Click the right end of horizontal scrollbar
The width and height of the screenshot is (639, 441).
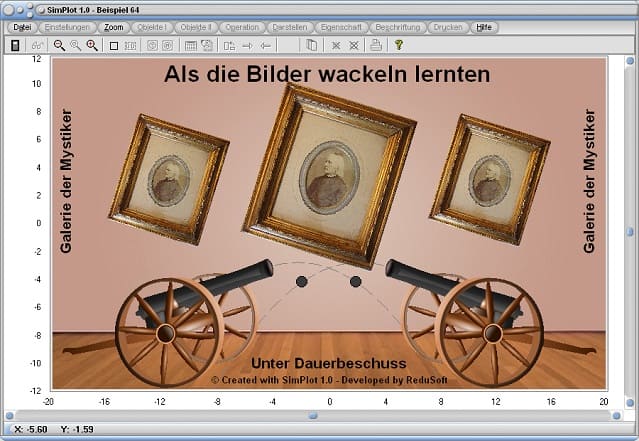click(617, 416)
